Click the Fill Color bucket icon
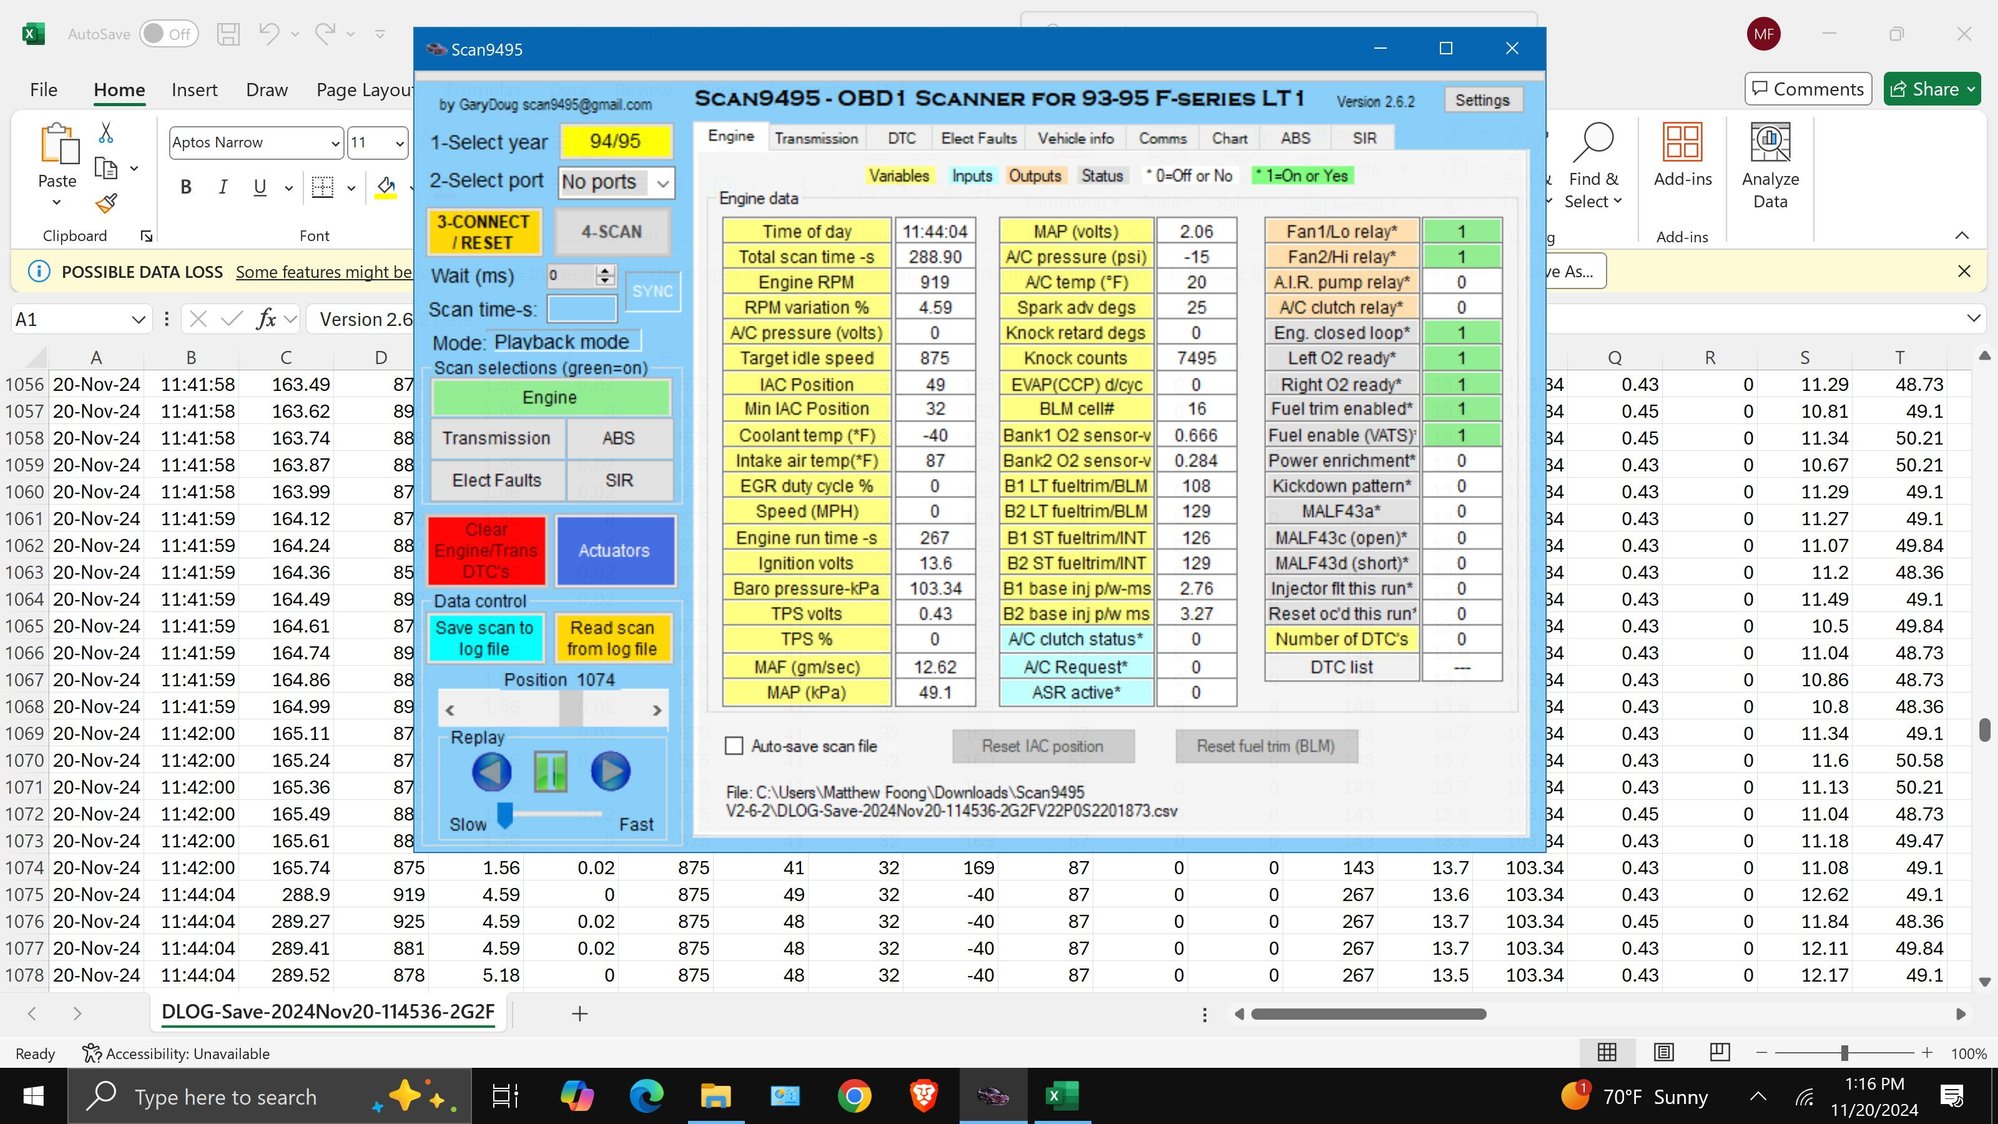 click(x=386, y=187)
